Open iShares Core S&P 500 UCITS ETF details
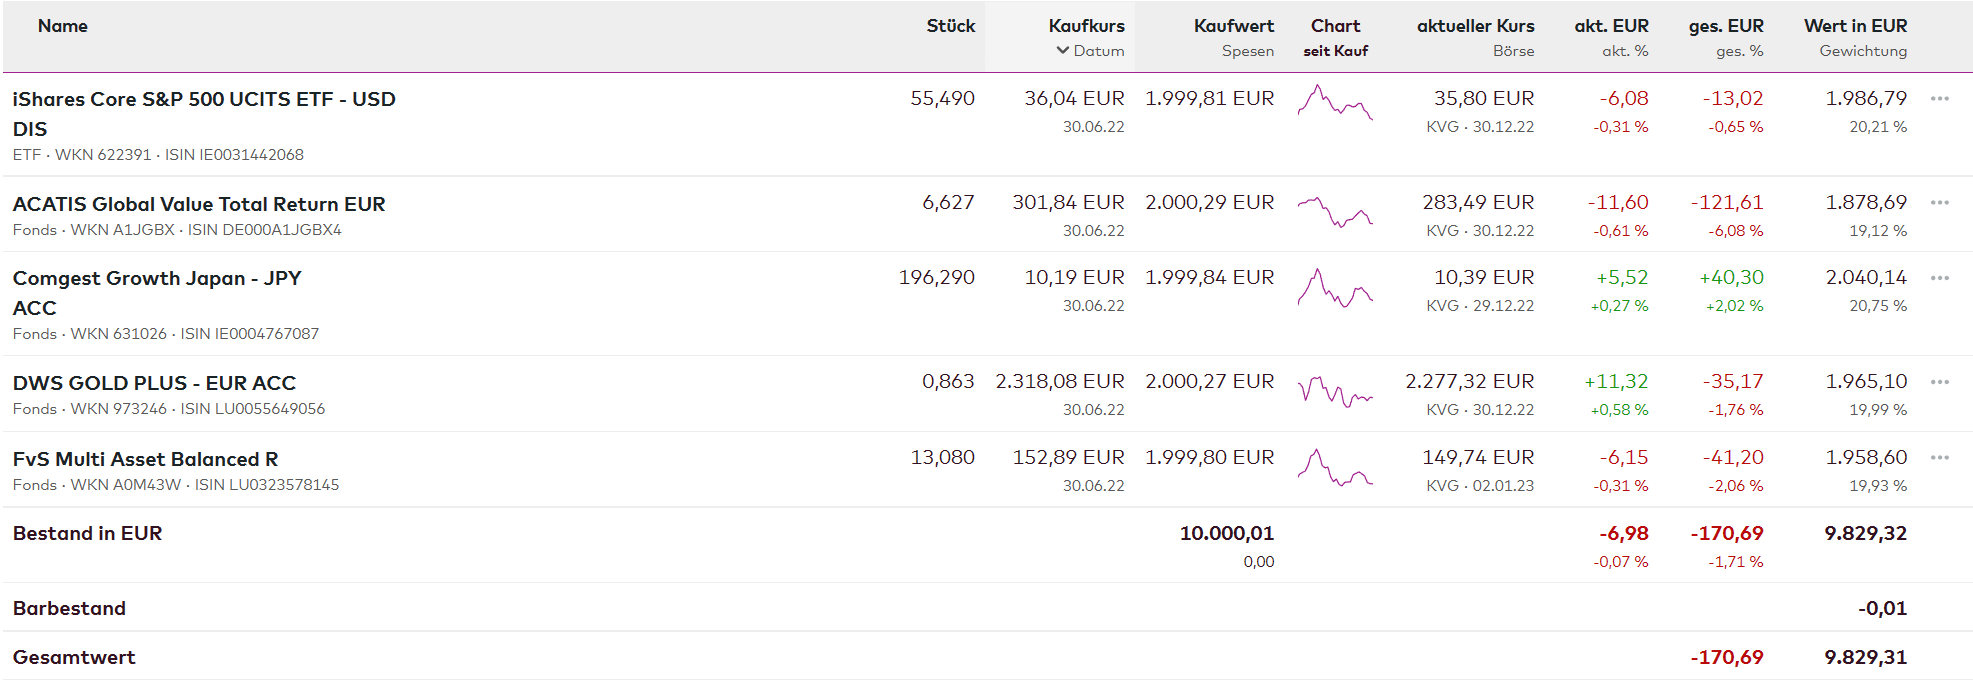Screen dimensions: 1973x686 pyautogui.click(x=204, y=99)
